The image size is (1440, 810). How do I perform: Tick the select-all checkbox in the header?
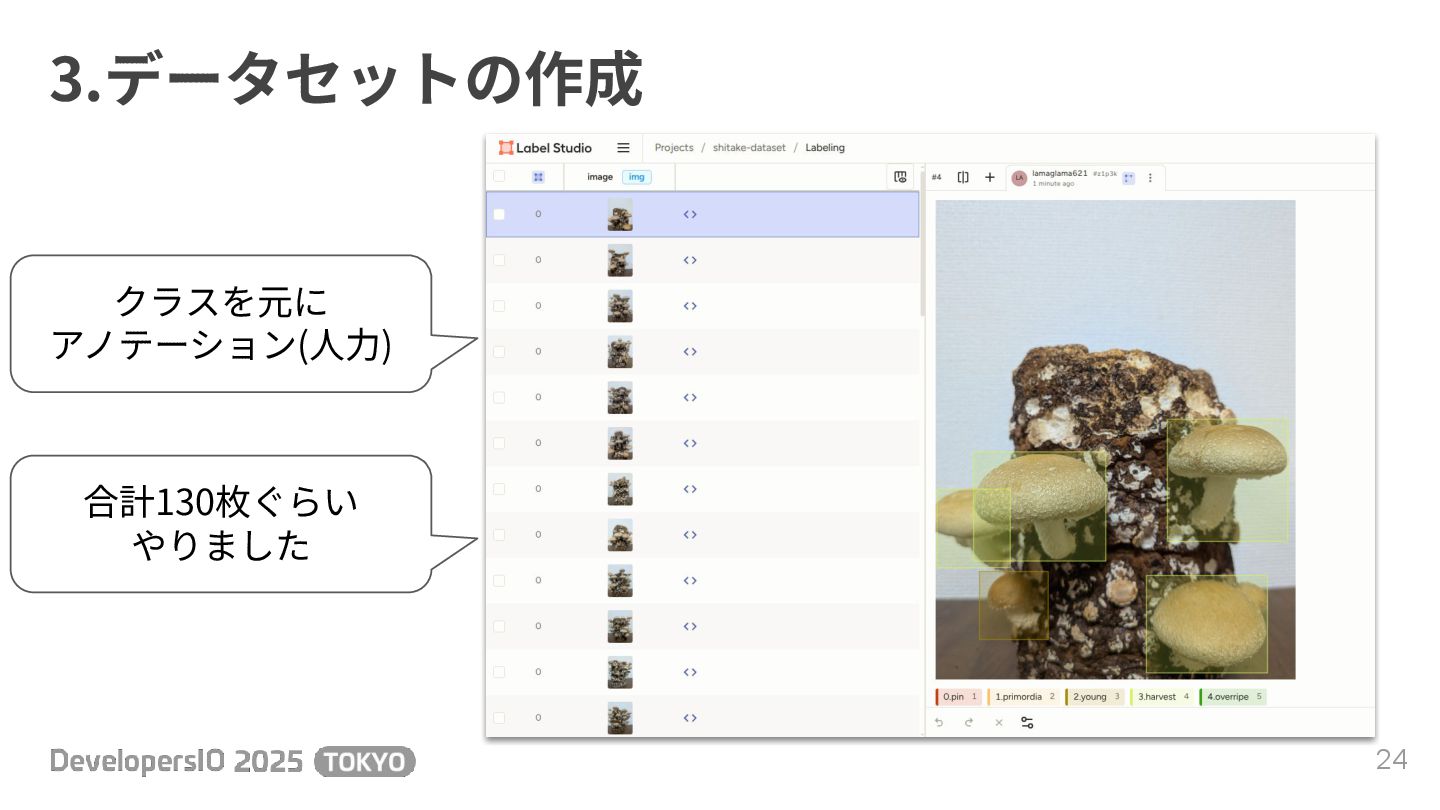499,177
